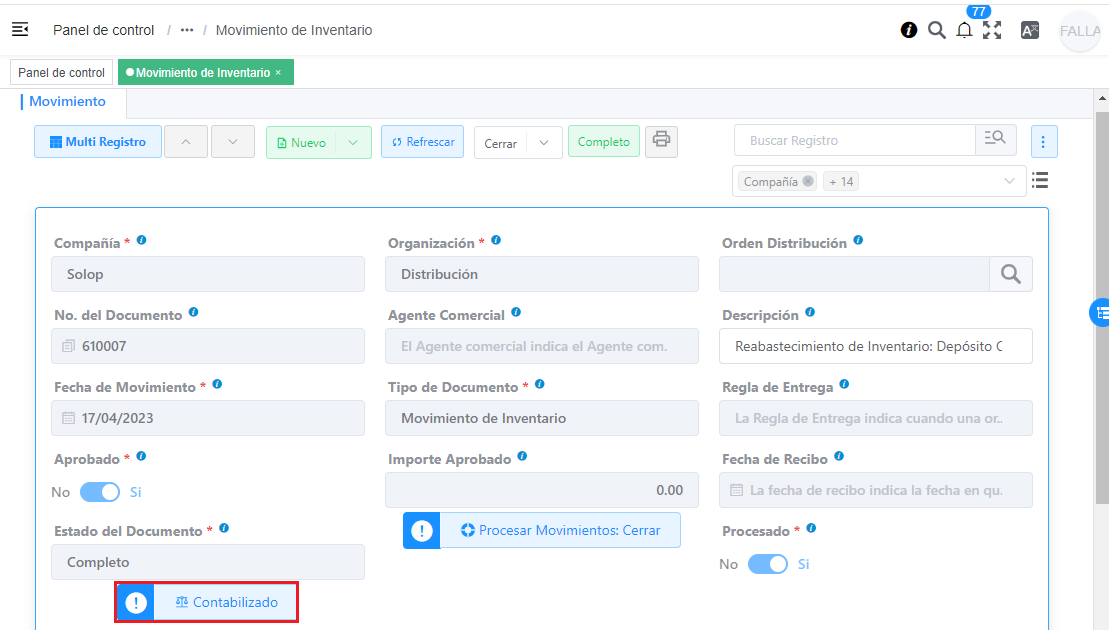Remove the Compañía filter tag
Image resolution: width=1109 pixels, height=630 pixels.
[x=808, y=181]
